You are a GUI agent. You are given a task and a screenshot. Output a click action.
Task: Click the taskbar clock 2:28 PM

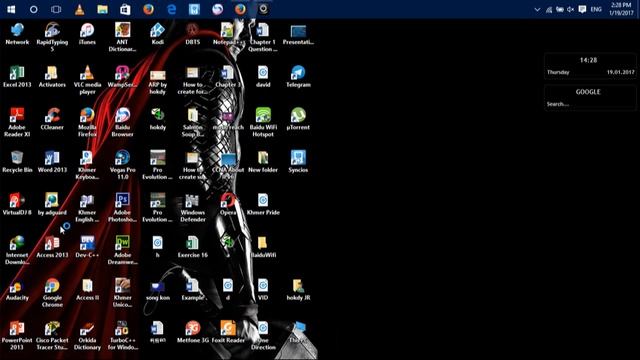[x=621, y=9]
